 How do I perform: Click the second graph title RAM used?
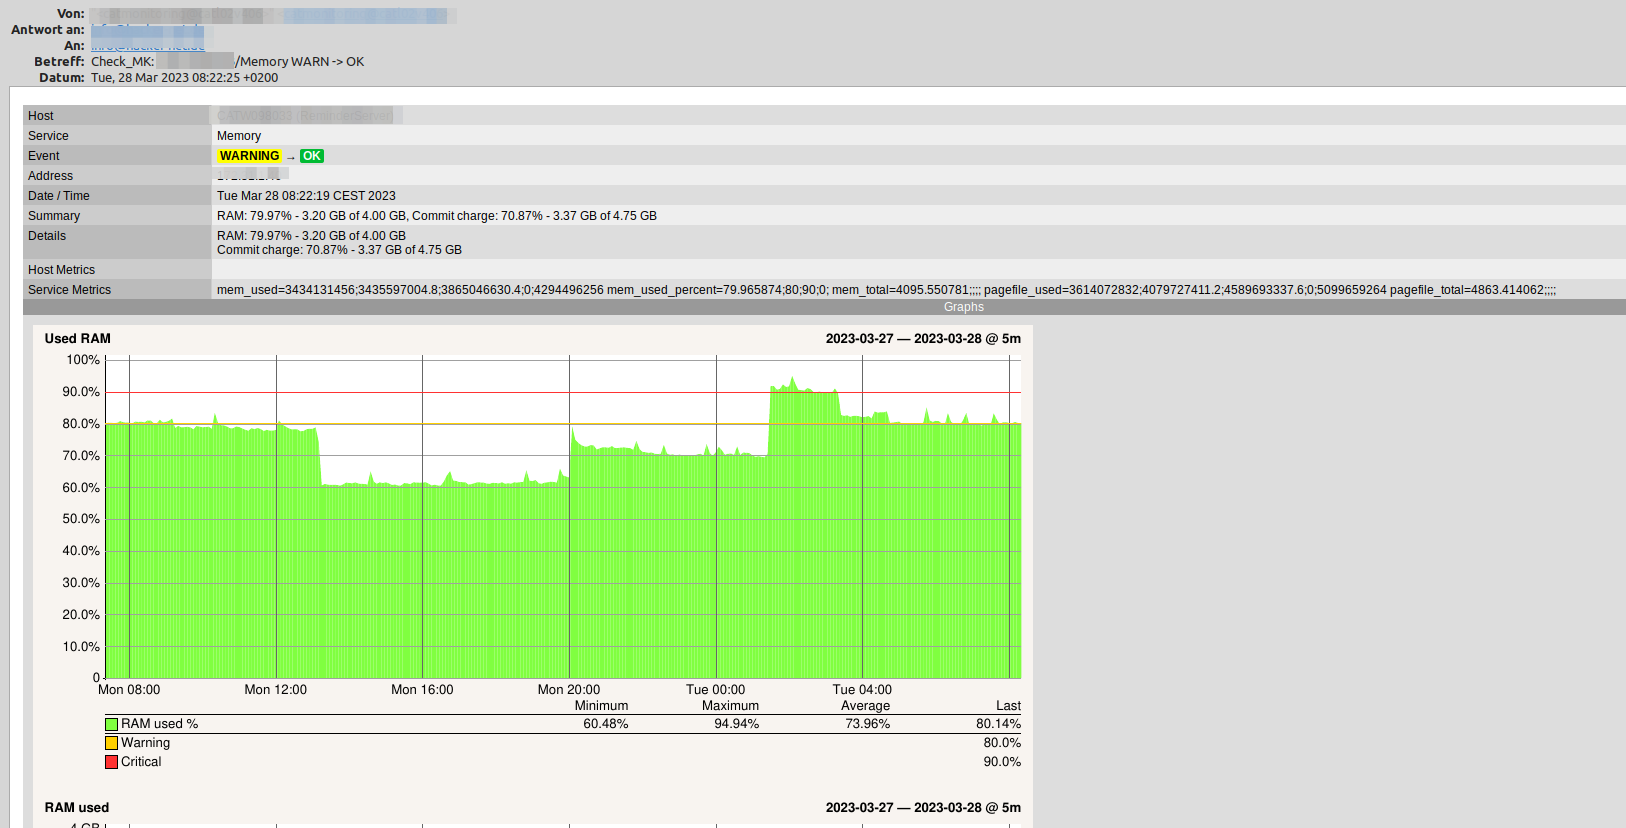tap(77, 808)
